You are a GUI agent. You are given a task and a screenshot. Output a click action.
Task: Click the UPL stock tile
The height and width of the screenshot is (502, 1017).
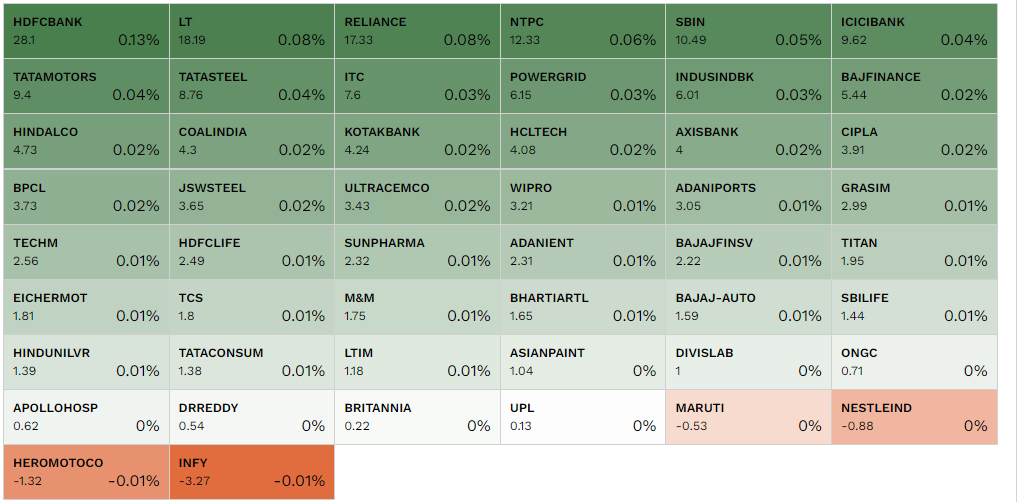tap(583, 417)
